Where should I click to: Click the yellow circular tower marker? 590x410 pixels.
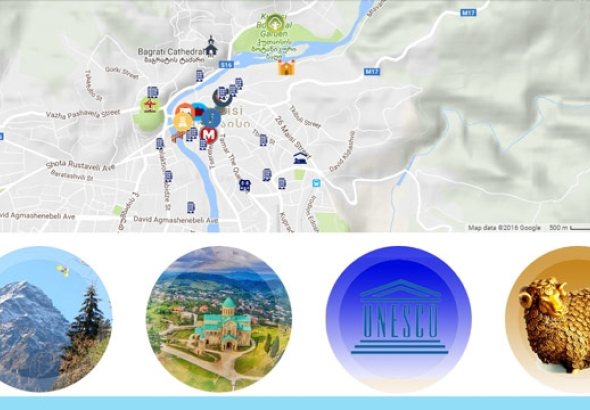(x=183, y=122)
